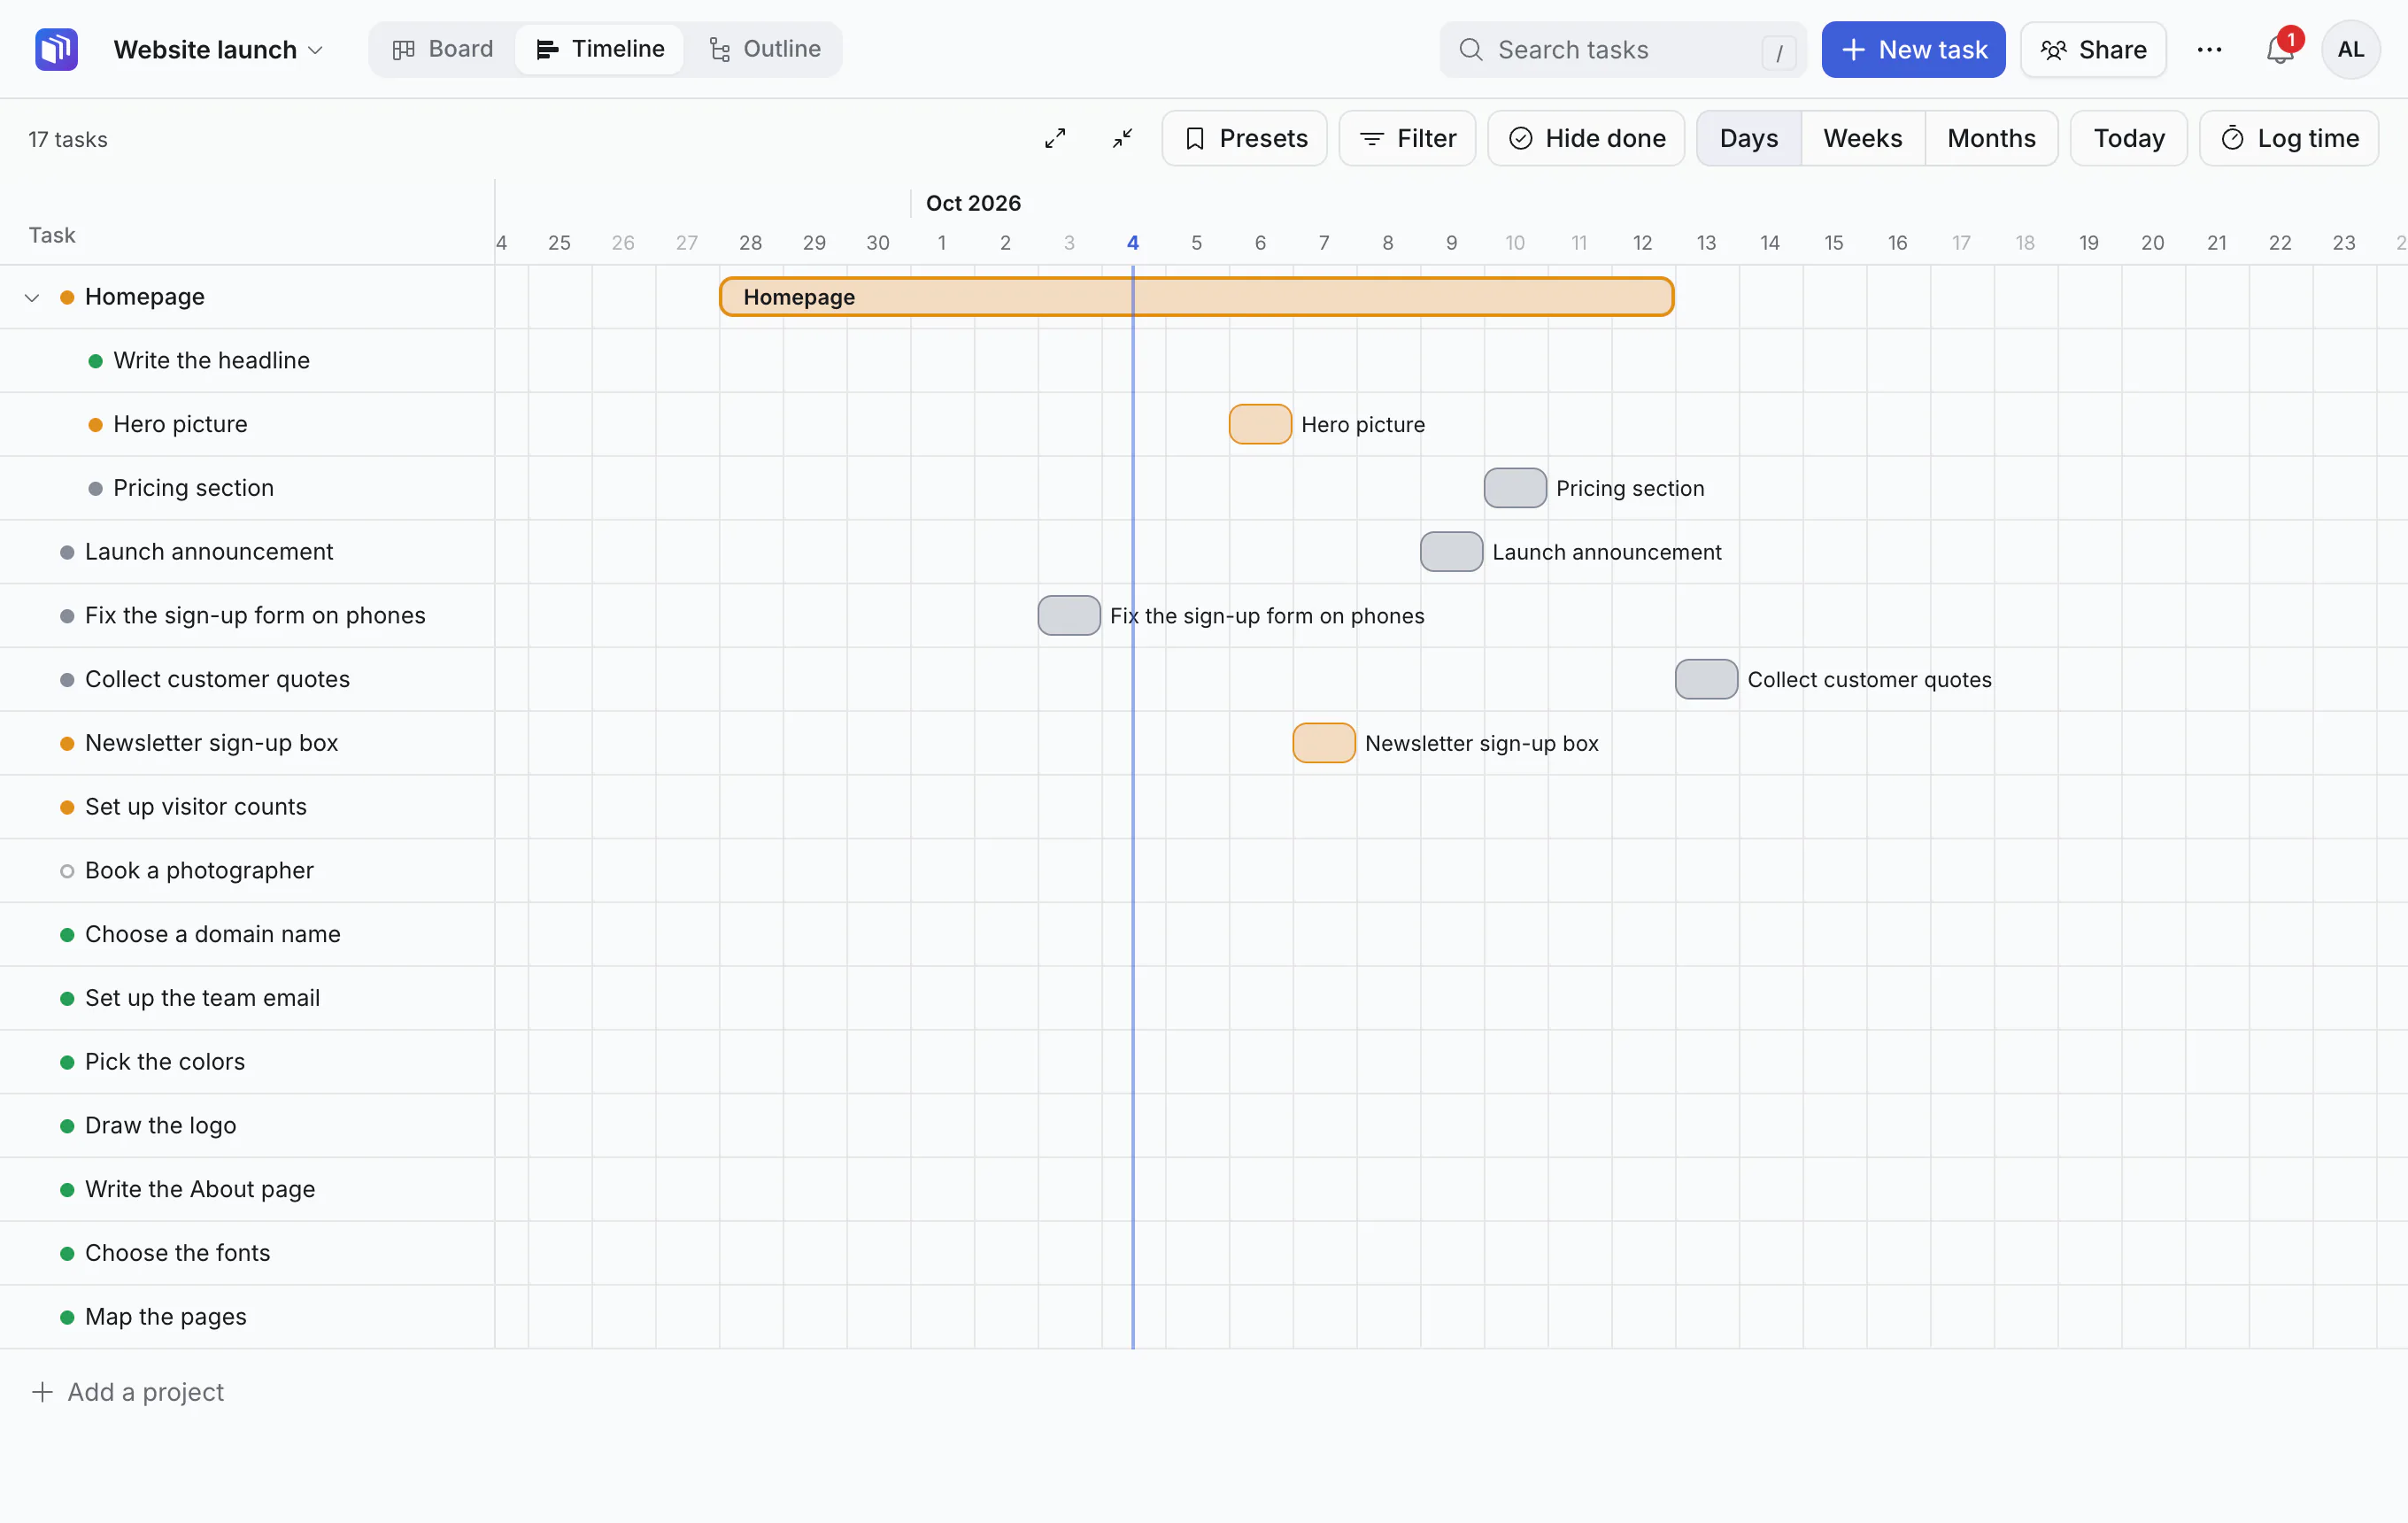Switch to the Outline view
The image size is (2408, 1523).
(764, 49)
